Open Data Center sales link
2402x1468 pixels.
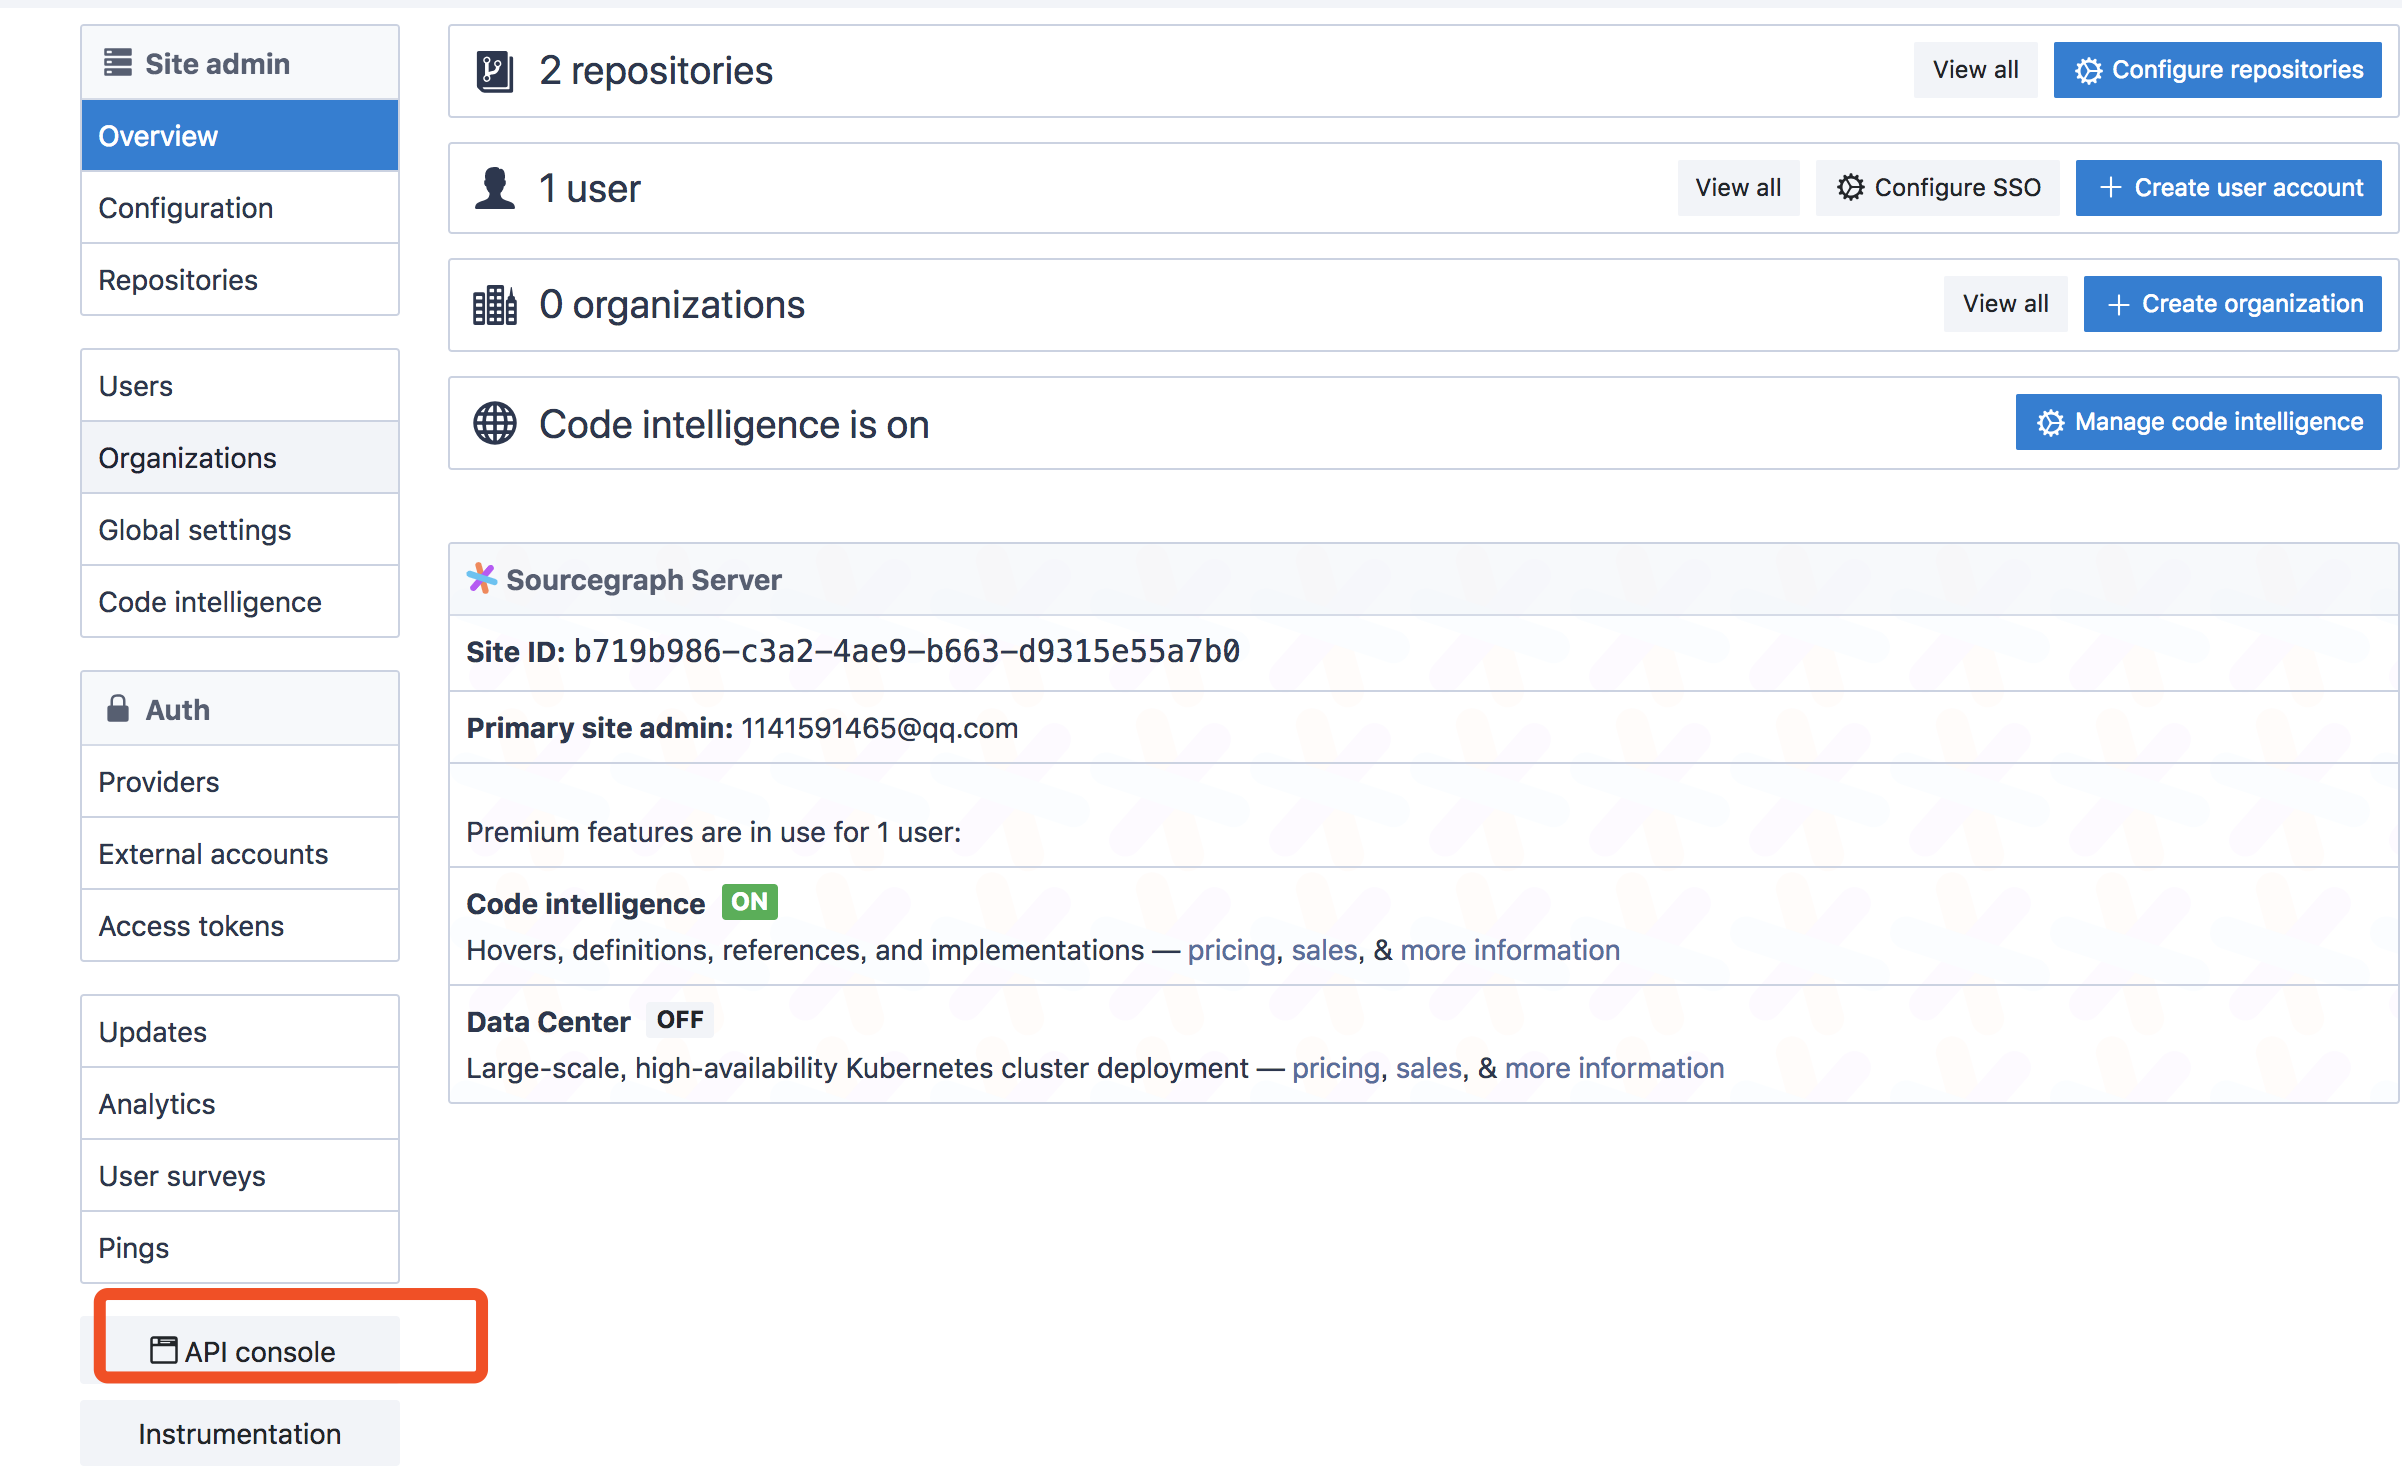pos(1428,1067)
